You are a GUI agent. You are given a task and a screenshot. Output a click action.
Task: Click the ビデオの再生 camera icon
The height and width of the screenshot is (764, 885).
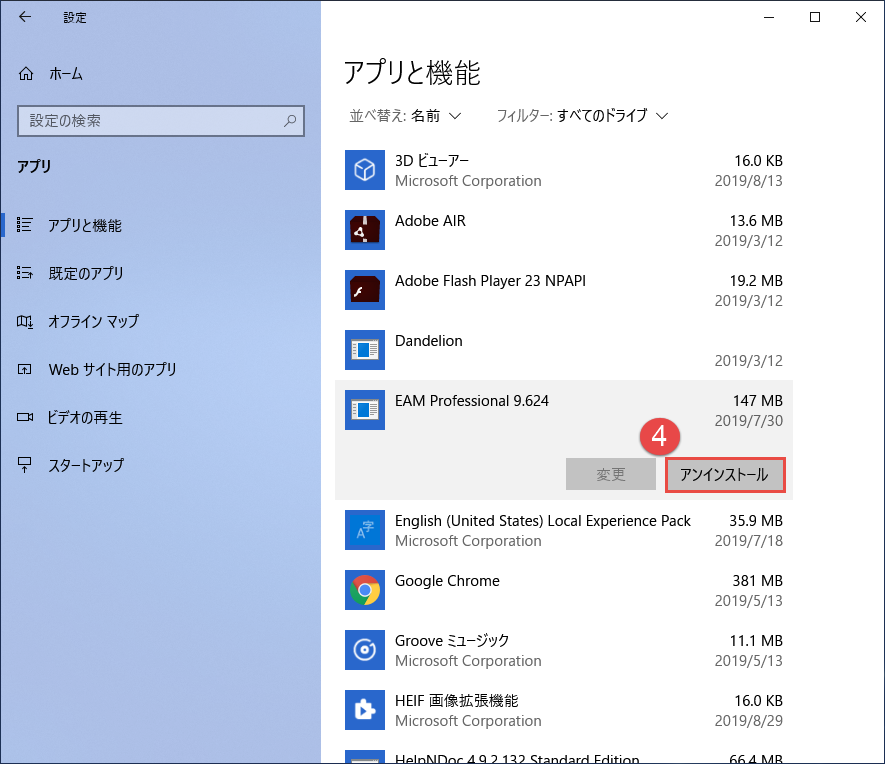click(x=24, y=418)
